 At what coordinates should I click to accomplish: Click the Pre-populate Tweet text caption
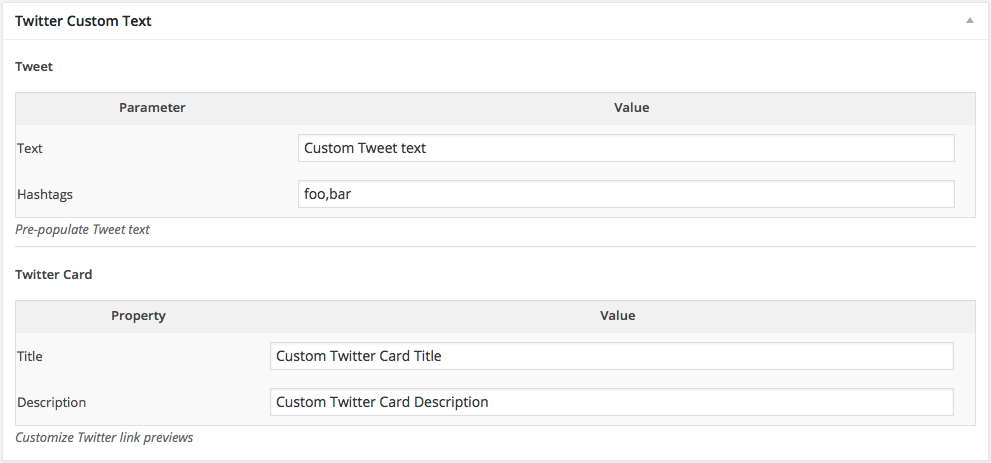pos(82,229)
